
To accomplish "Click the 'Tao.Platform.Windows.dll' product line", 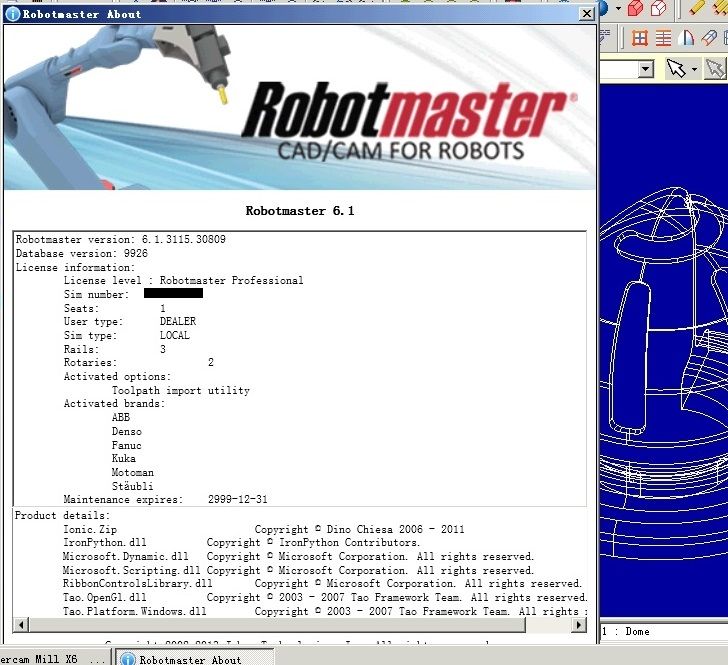I will tap(325, 611).
